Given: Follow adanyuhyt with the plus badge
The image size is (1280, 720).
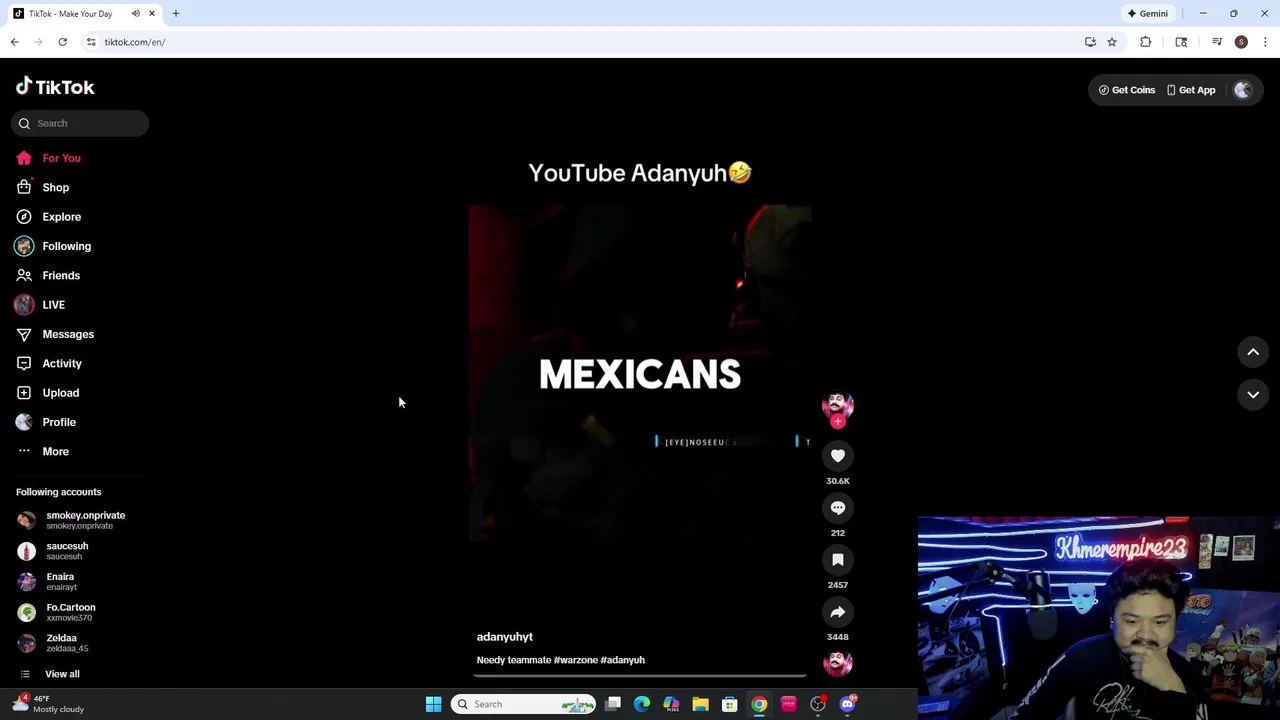Looking at the screenshot, I should tap(838, 422).
